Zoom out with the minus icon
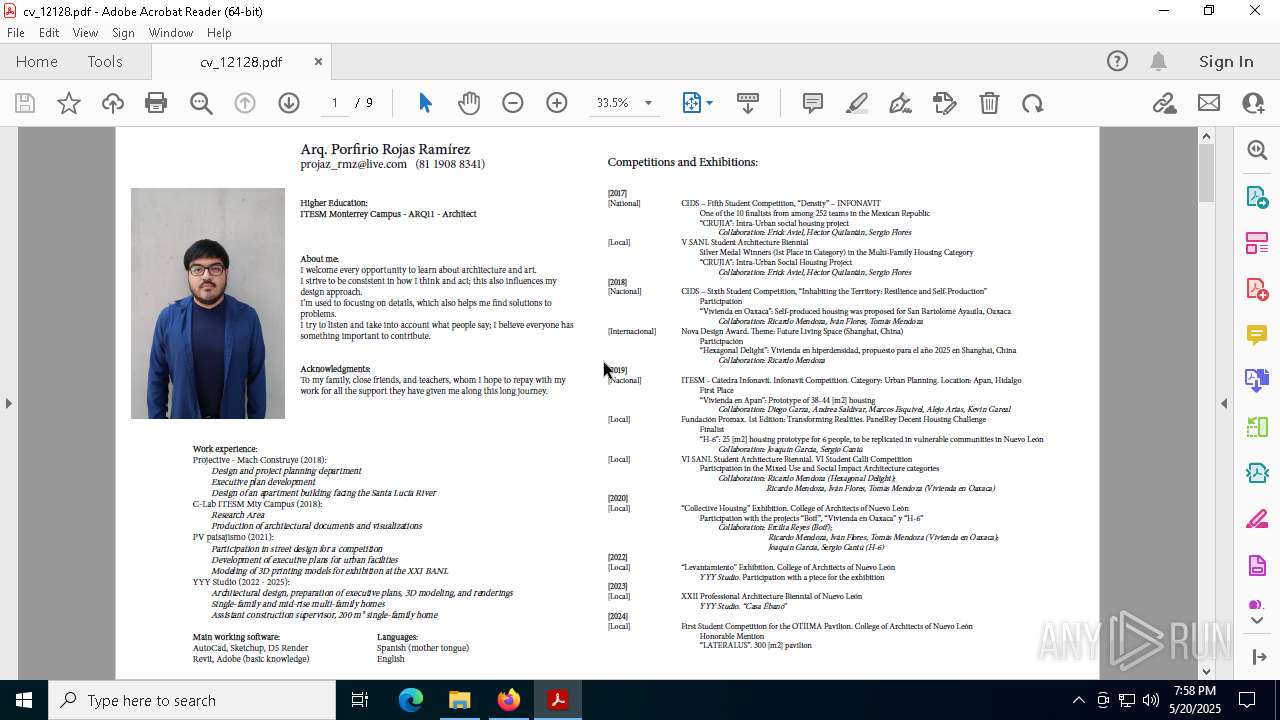Viewport: 1280px width, 720px height. coord(513,103)
